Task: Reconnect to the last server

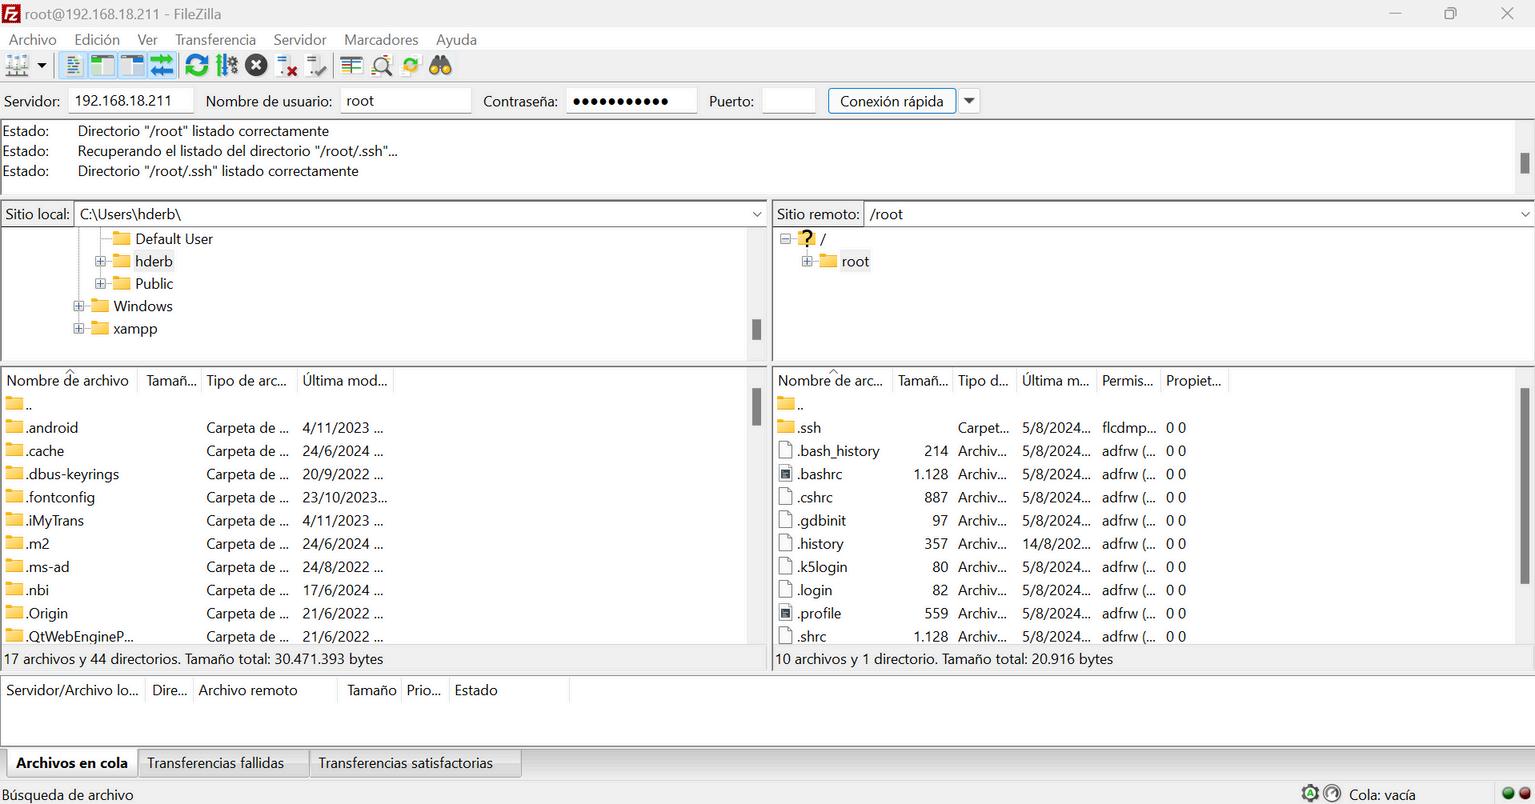Action: point(317,66)
